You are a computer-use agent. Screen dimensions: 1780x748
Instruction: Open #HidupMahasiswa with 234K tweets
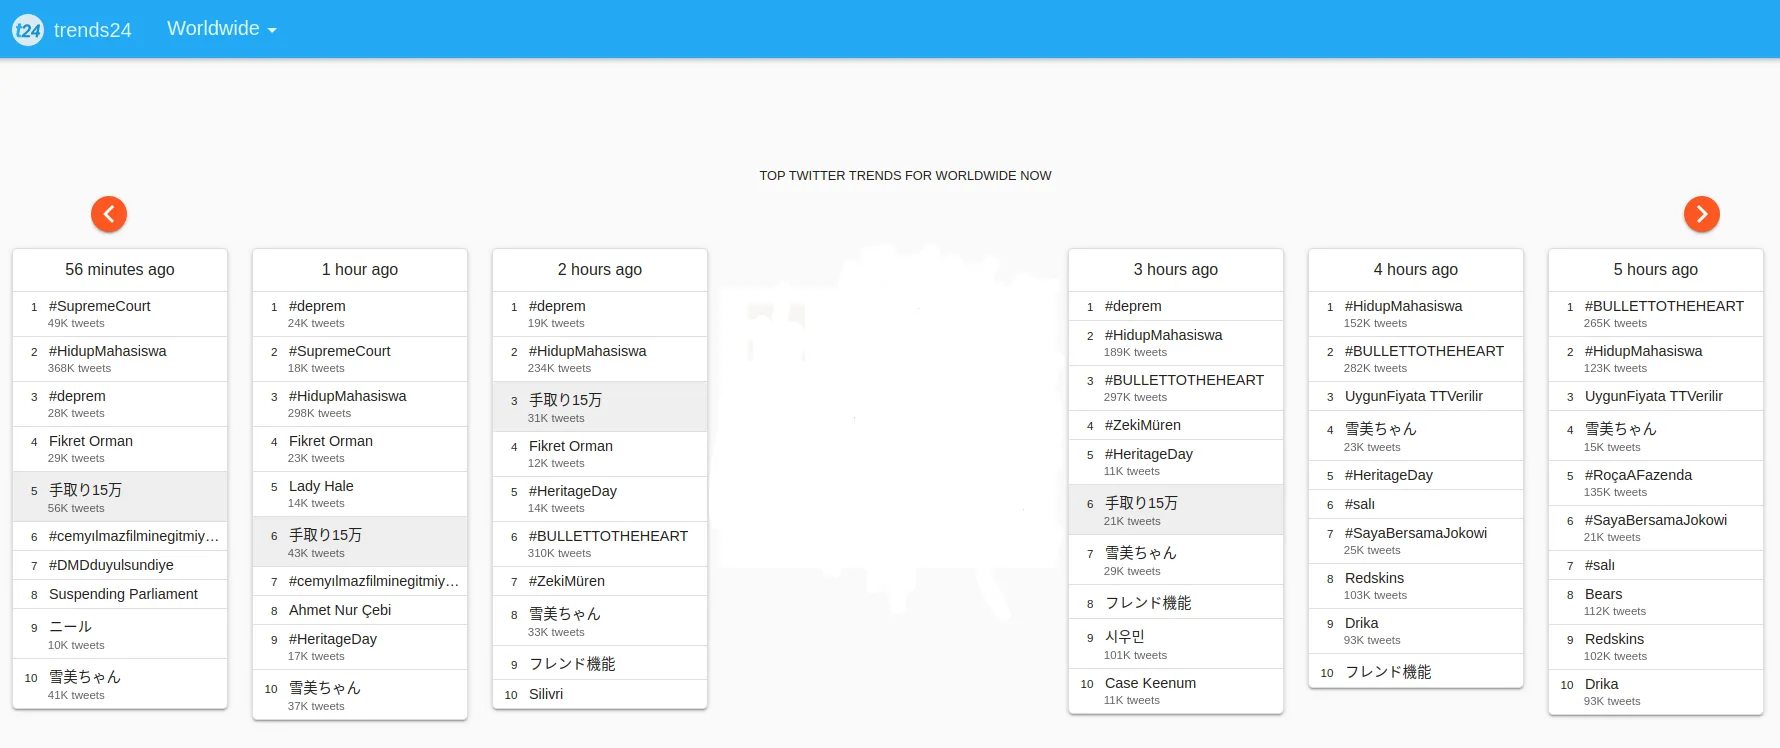[x=588, y=351]
